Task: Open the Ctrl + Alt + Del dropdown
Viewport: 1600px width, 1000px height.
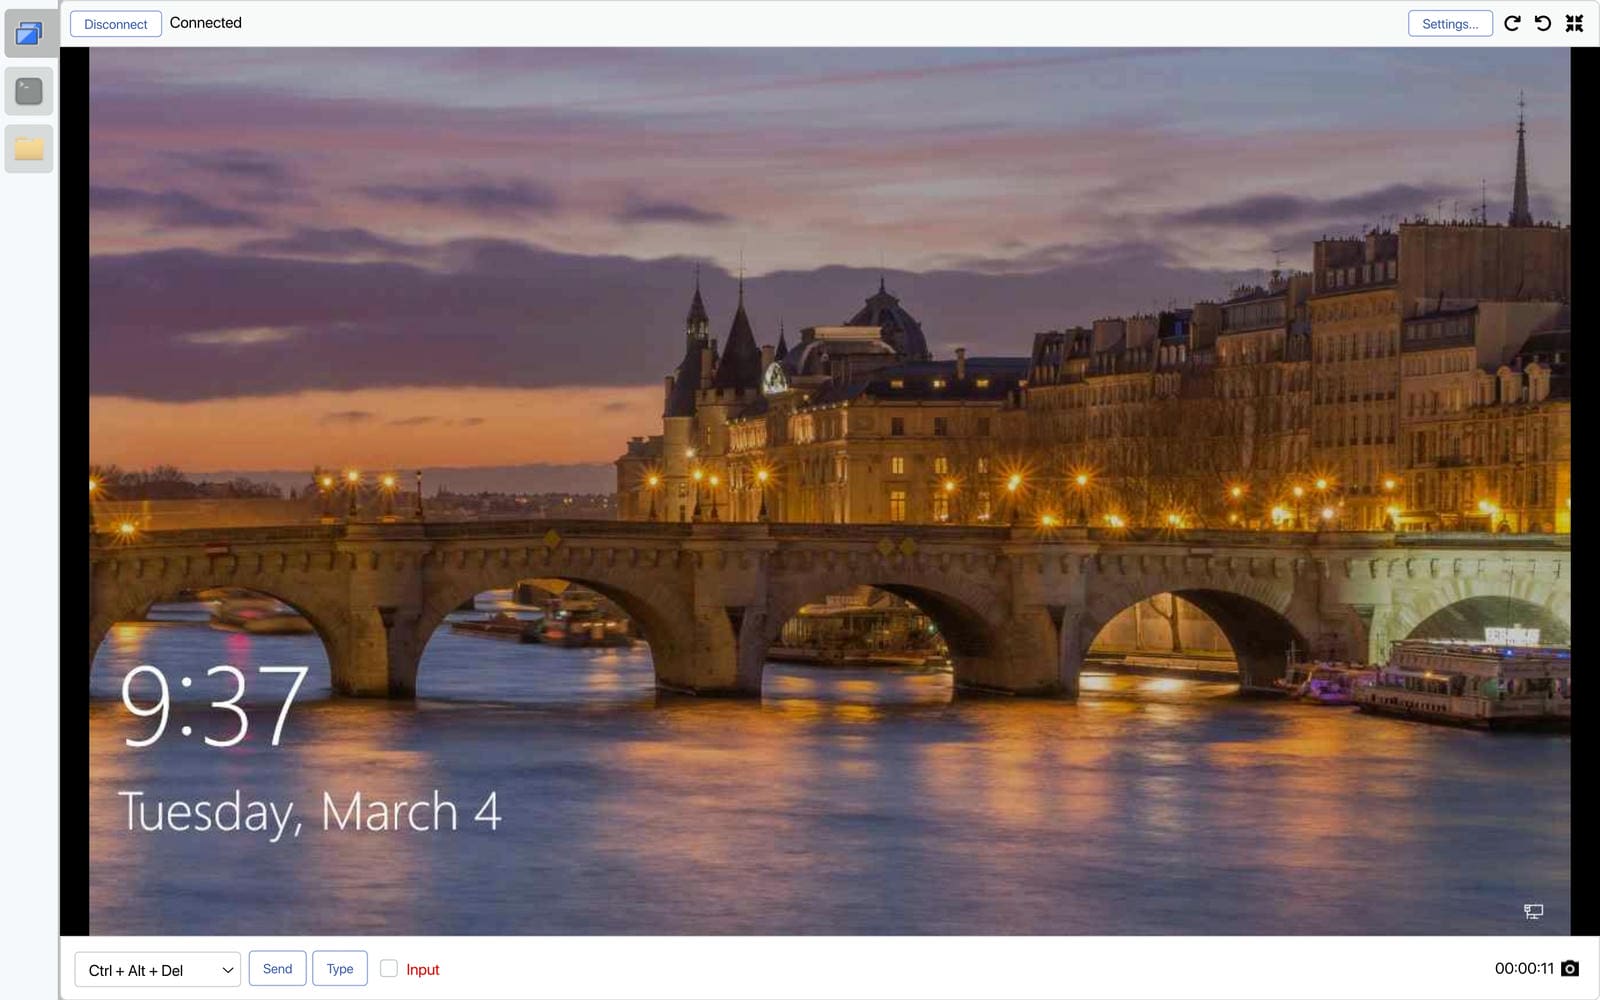Action: (x=157, y=969)
